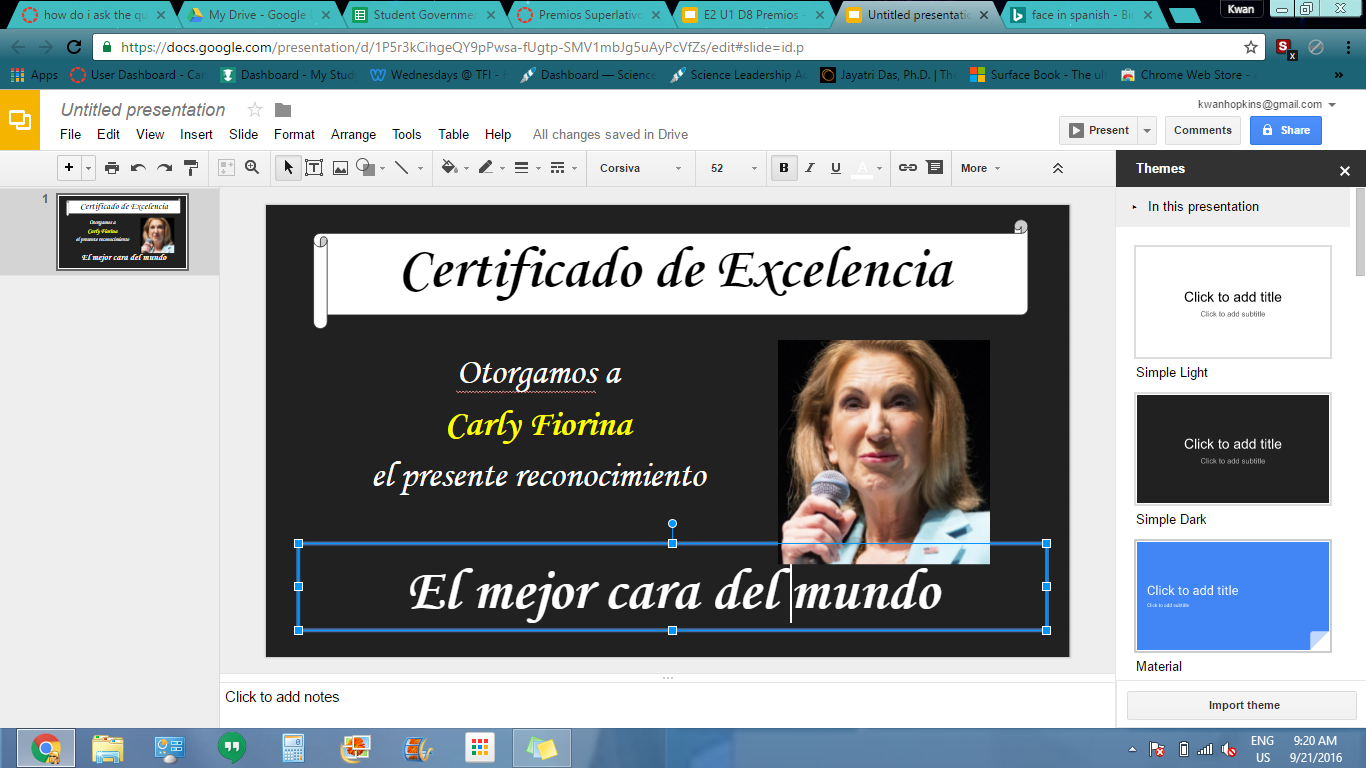Toggle Bold formatting button

pos(783,168)
